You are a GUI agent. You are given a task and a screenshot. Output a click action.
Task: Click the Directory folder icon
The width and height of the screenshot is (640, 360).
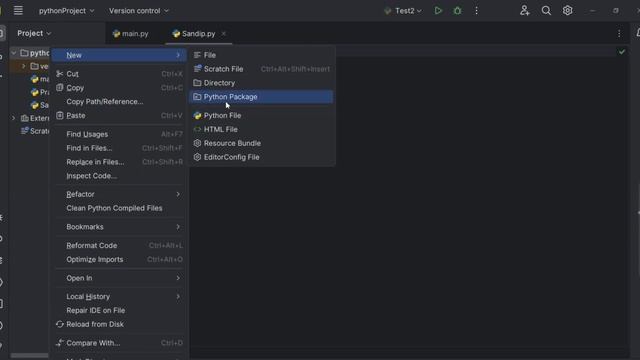click(x=197, y=83)
